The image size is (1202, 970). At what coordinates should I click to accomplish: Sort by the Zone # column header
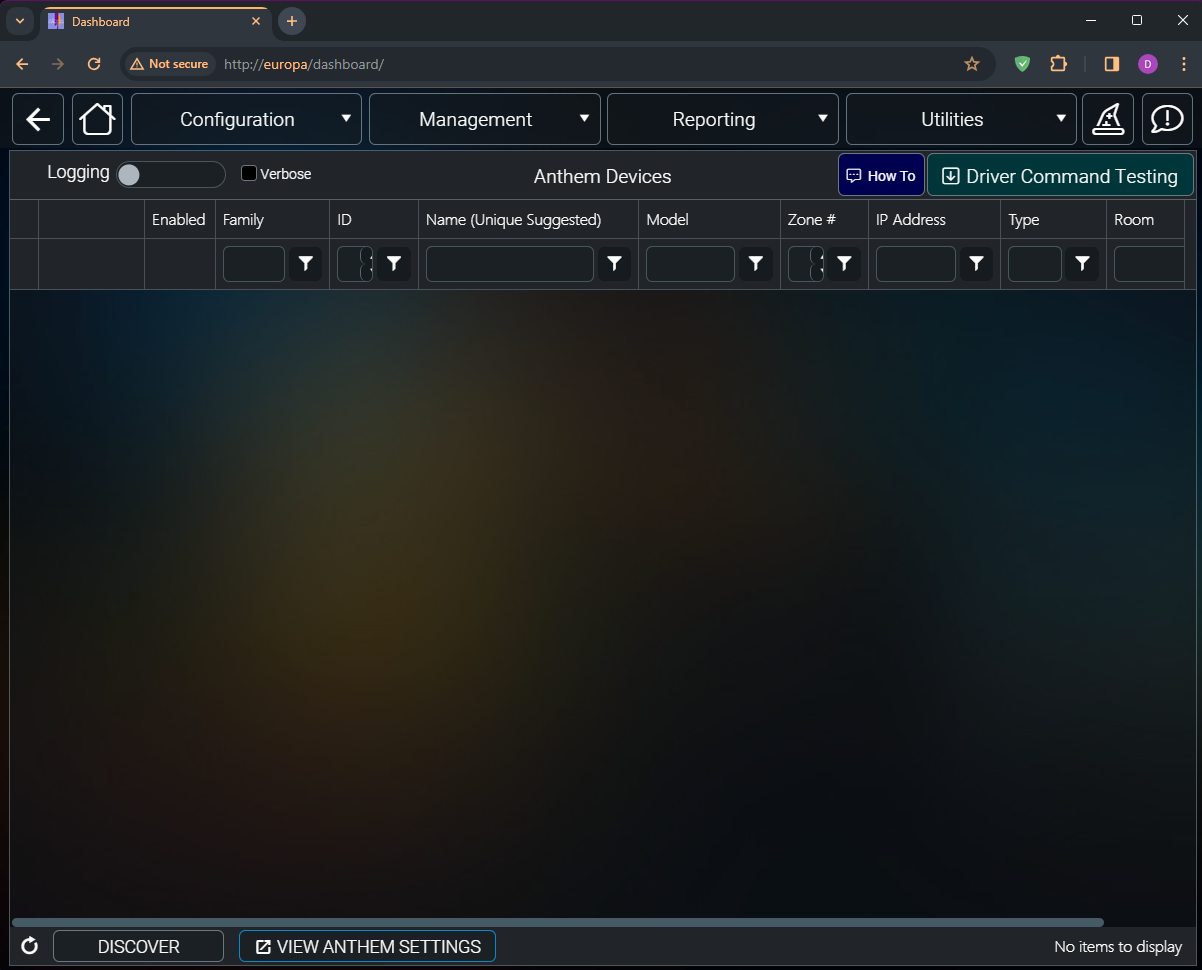click(x=824, y=219)
